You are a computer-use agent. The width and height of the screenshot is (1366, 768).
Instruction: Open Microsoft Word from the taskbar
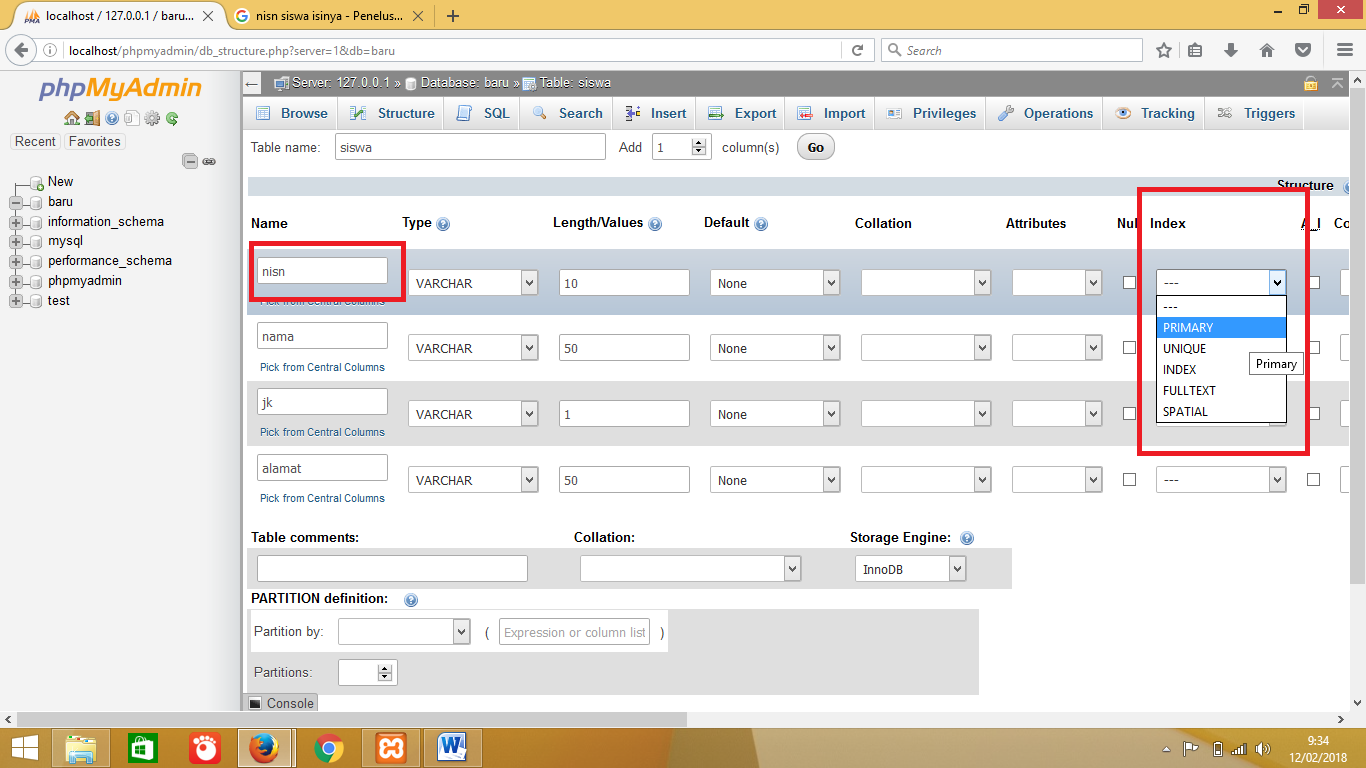(453, 747)
